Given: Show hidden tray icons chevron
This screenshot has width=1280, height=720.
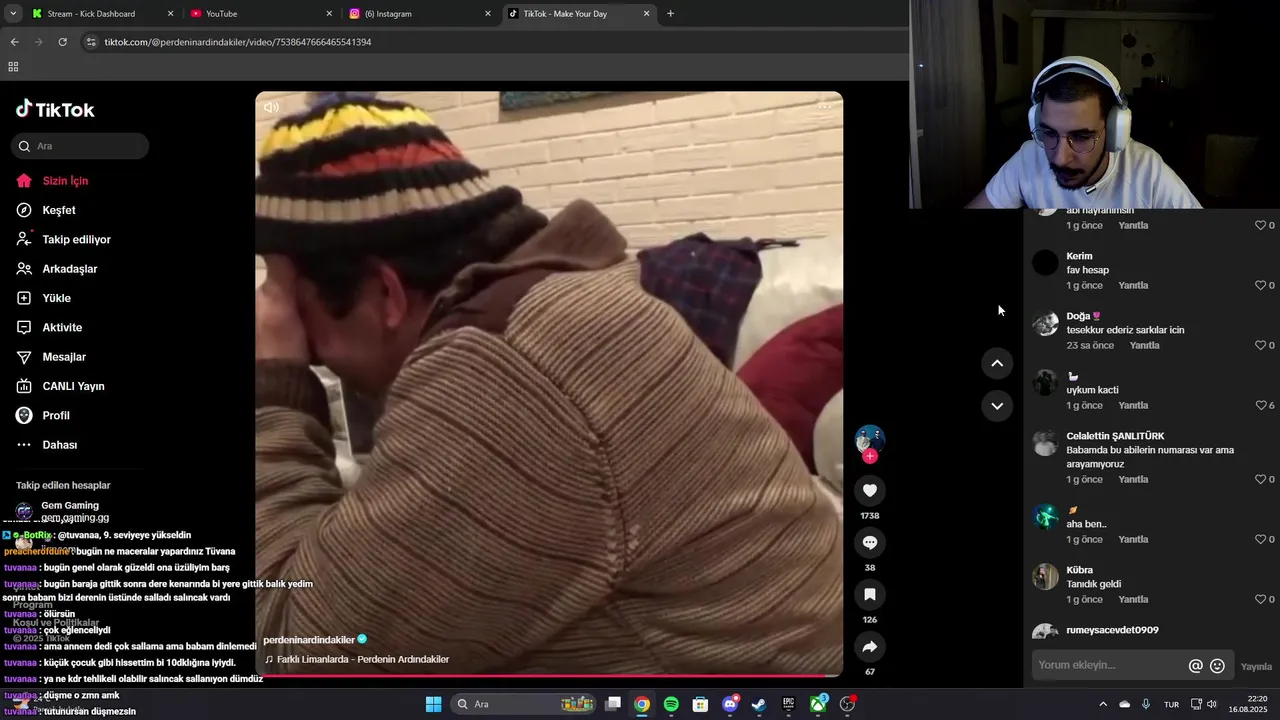Looking at the screenshot, I should click(1103, 704).
